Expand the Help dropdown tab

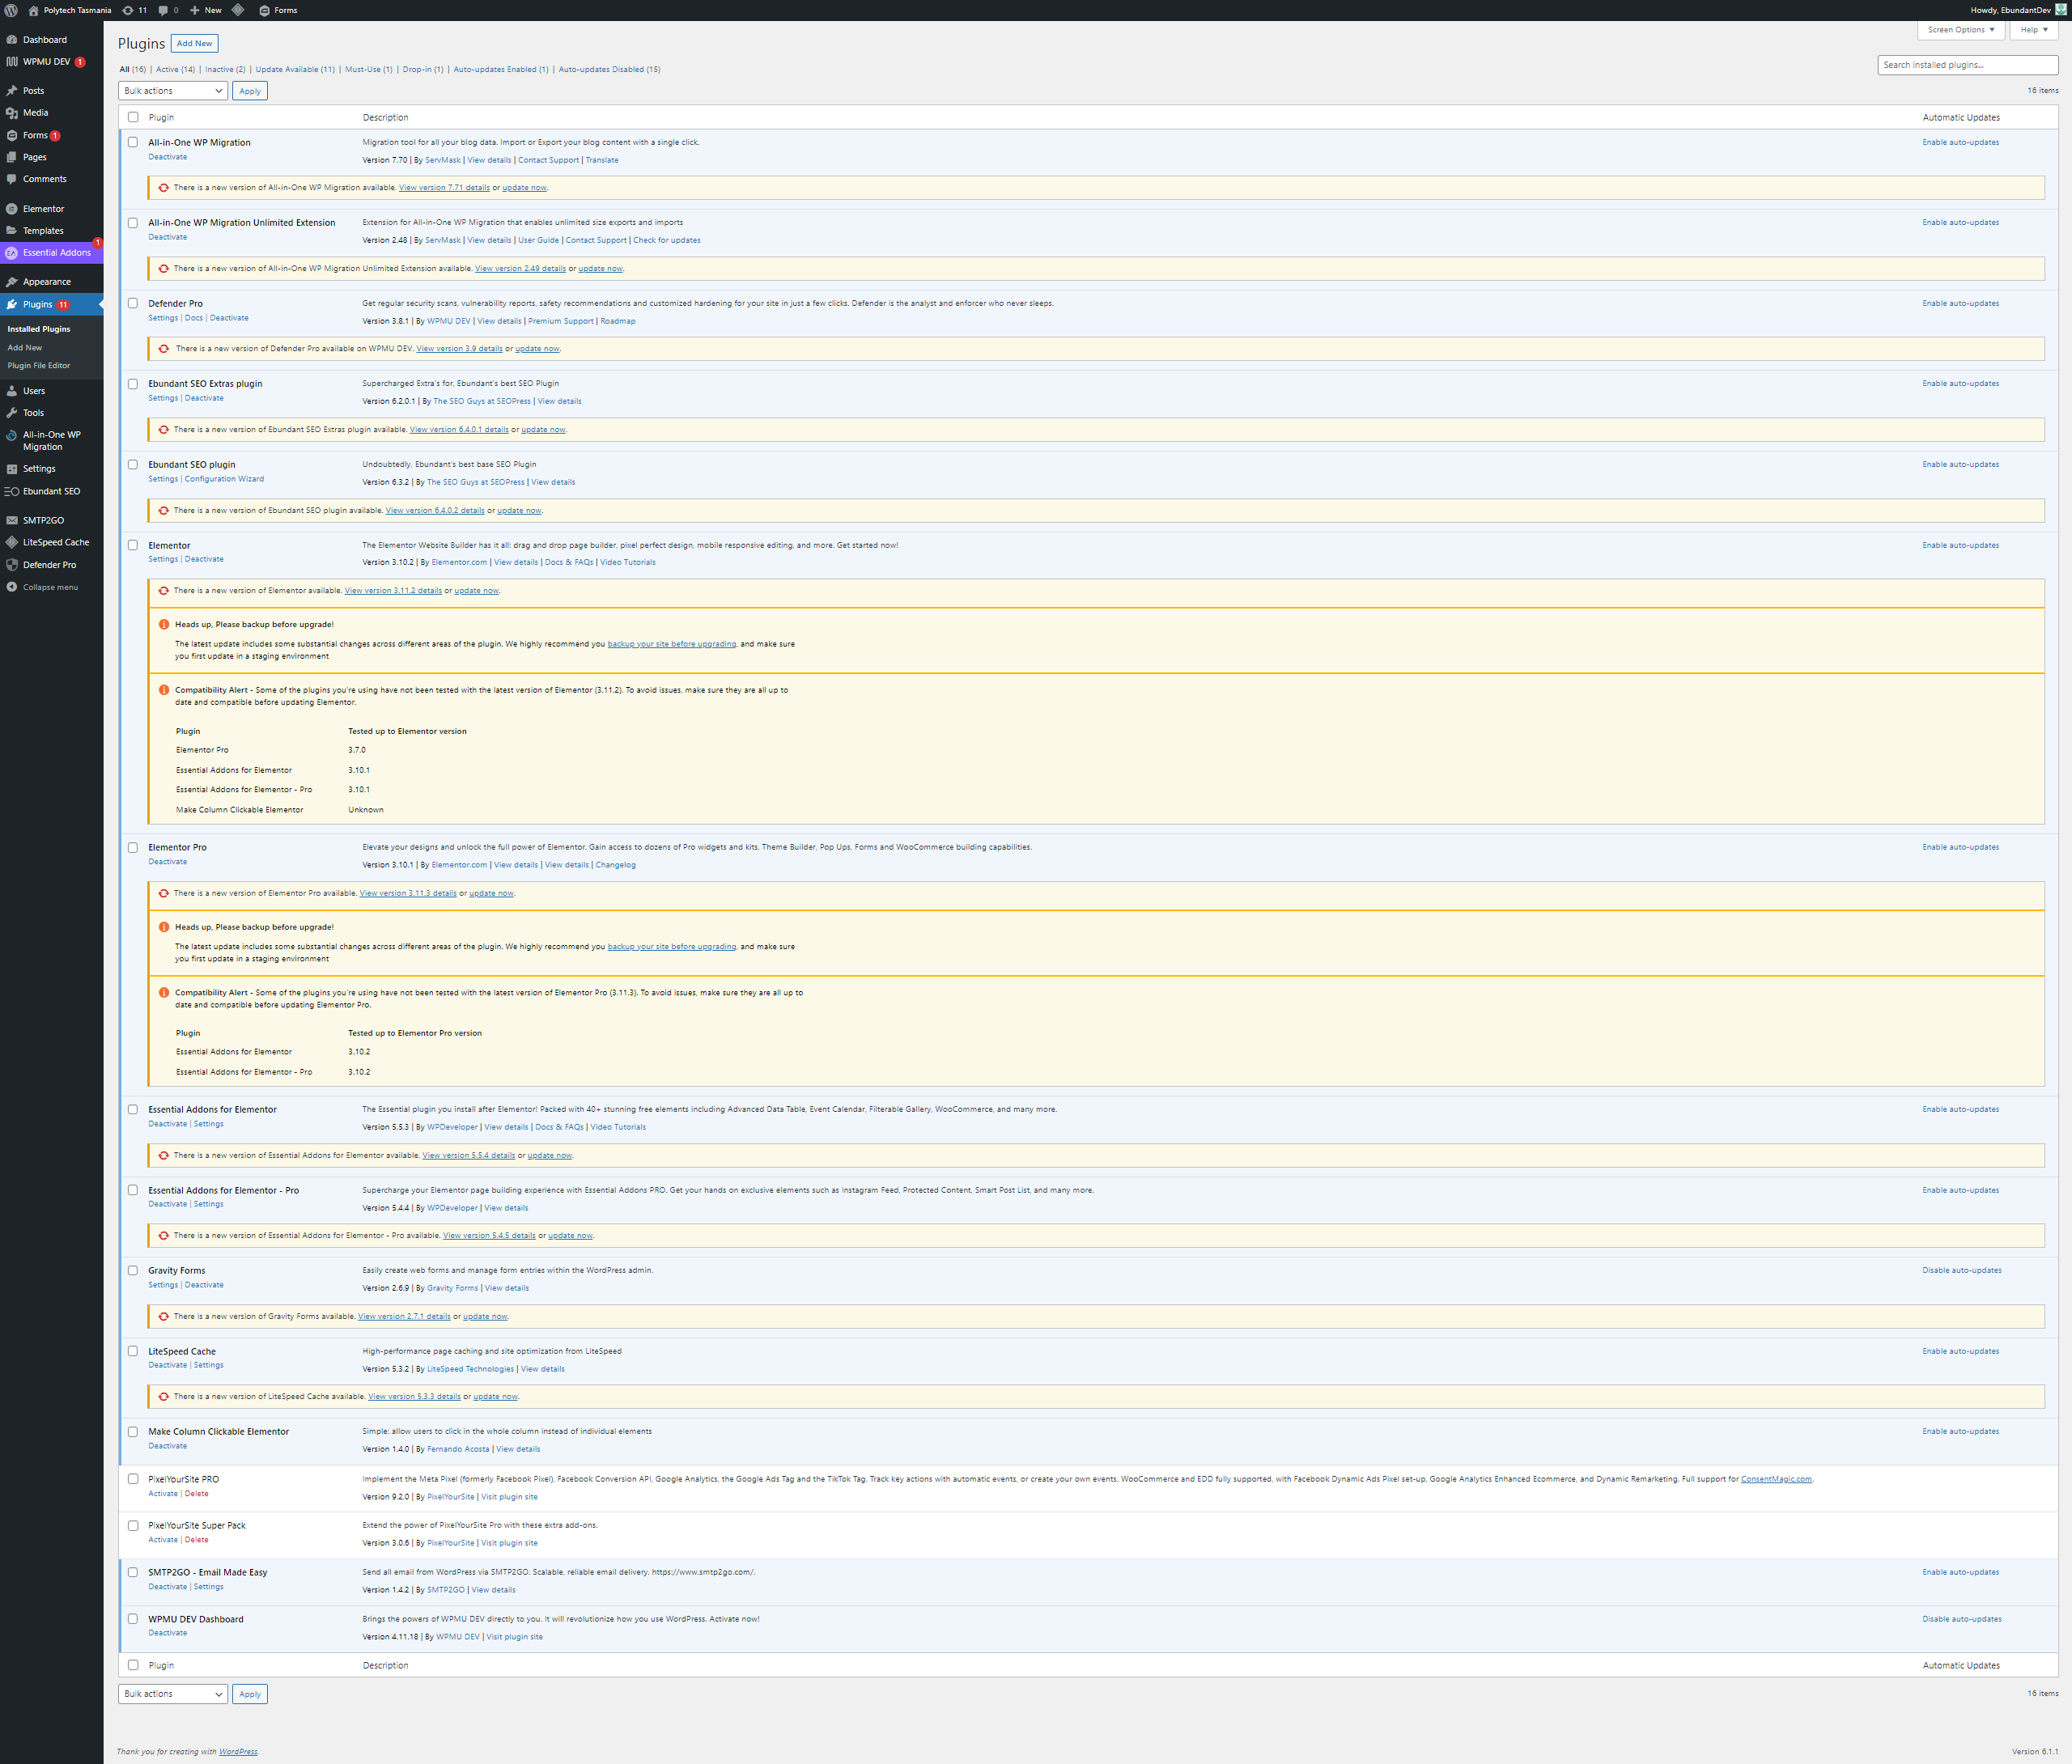tap(2034, 30)
